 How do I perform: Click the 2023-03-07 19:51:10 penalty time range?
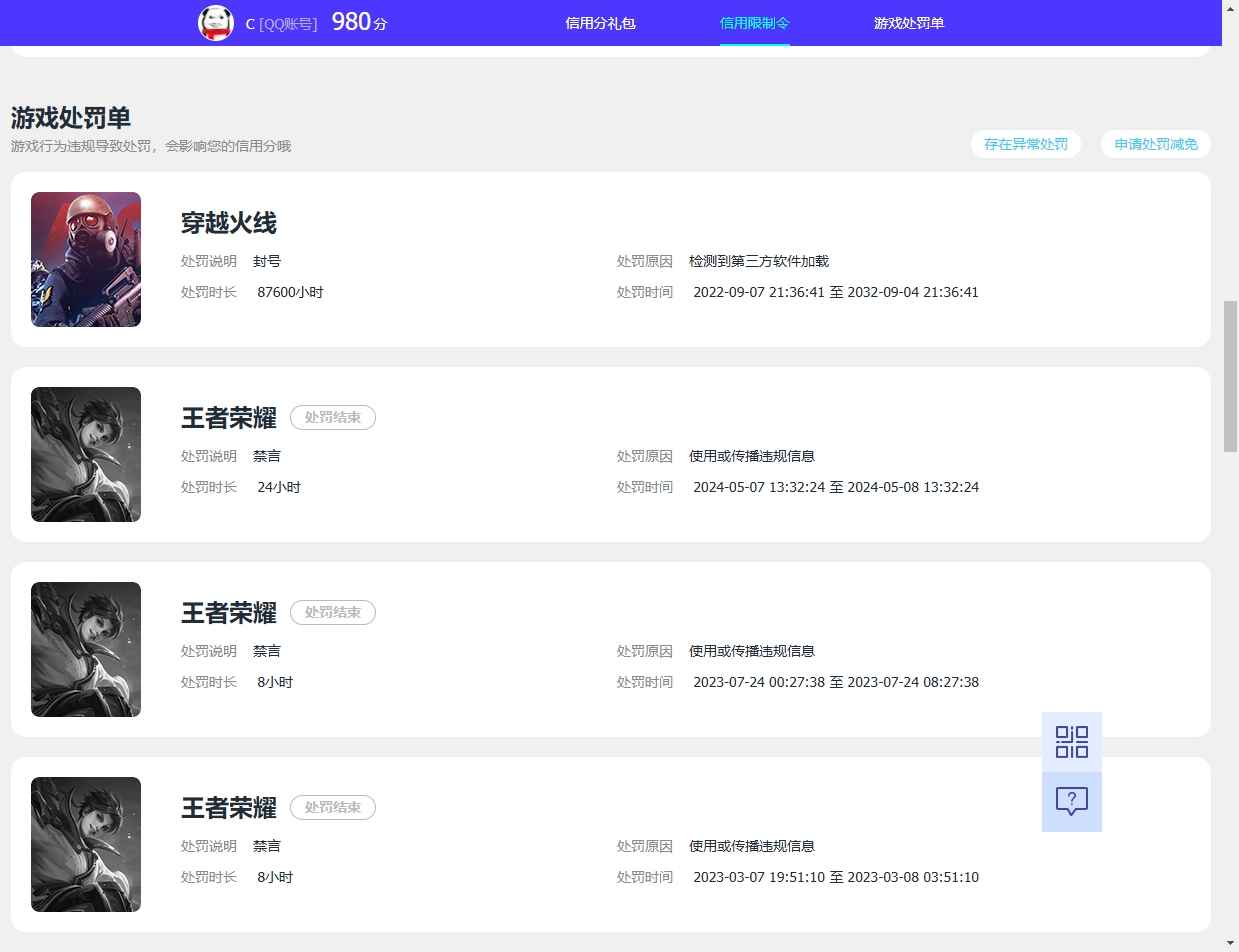(x=836, y=877)
